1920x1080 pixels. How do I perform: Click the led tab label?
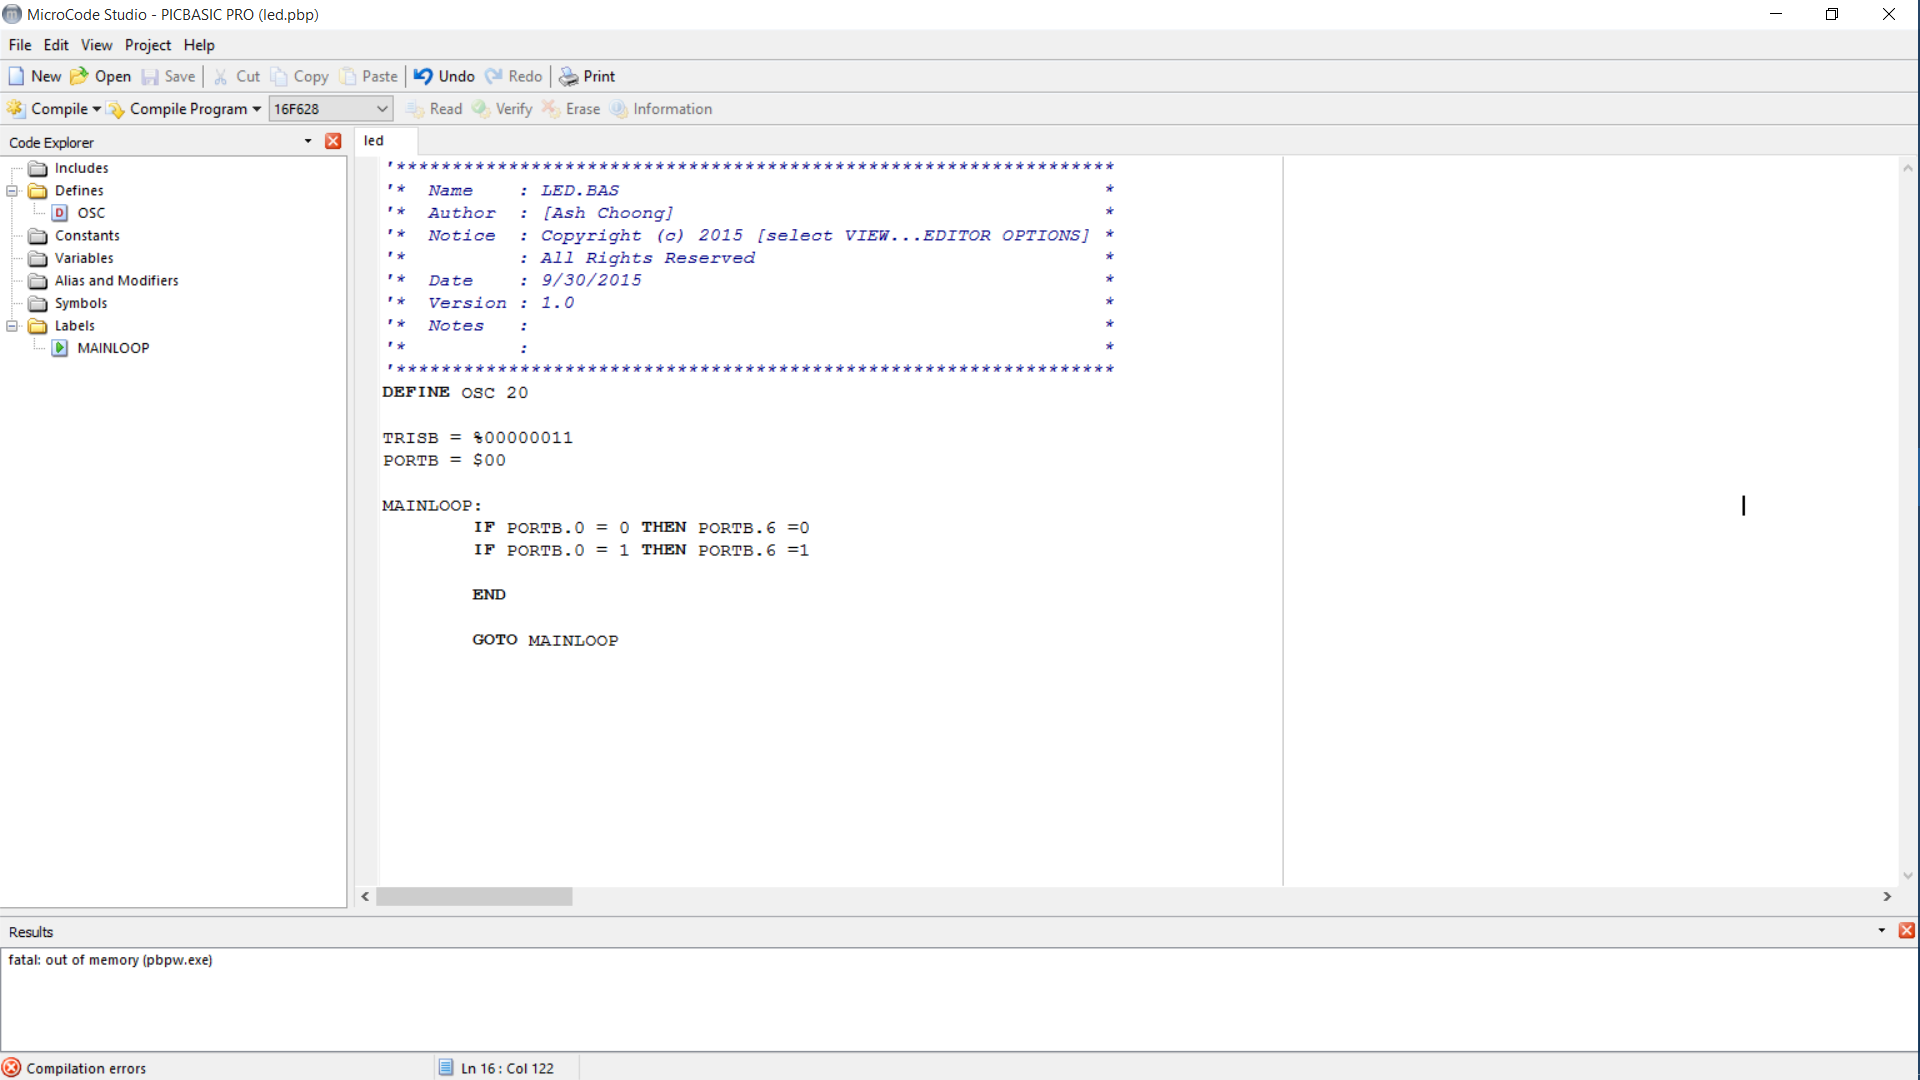373,140
